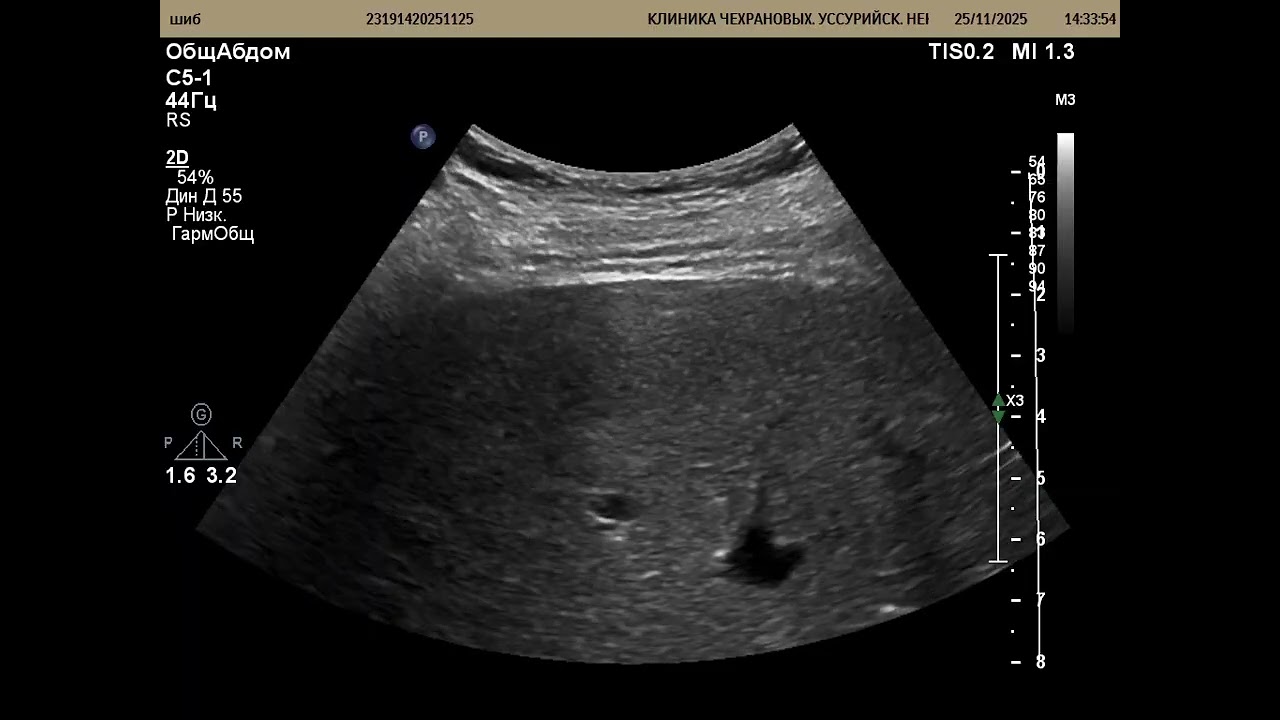Click the ГармОбщ harmonics setting
This screenshot has width=1280, height=720.
213,234
